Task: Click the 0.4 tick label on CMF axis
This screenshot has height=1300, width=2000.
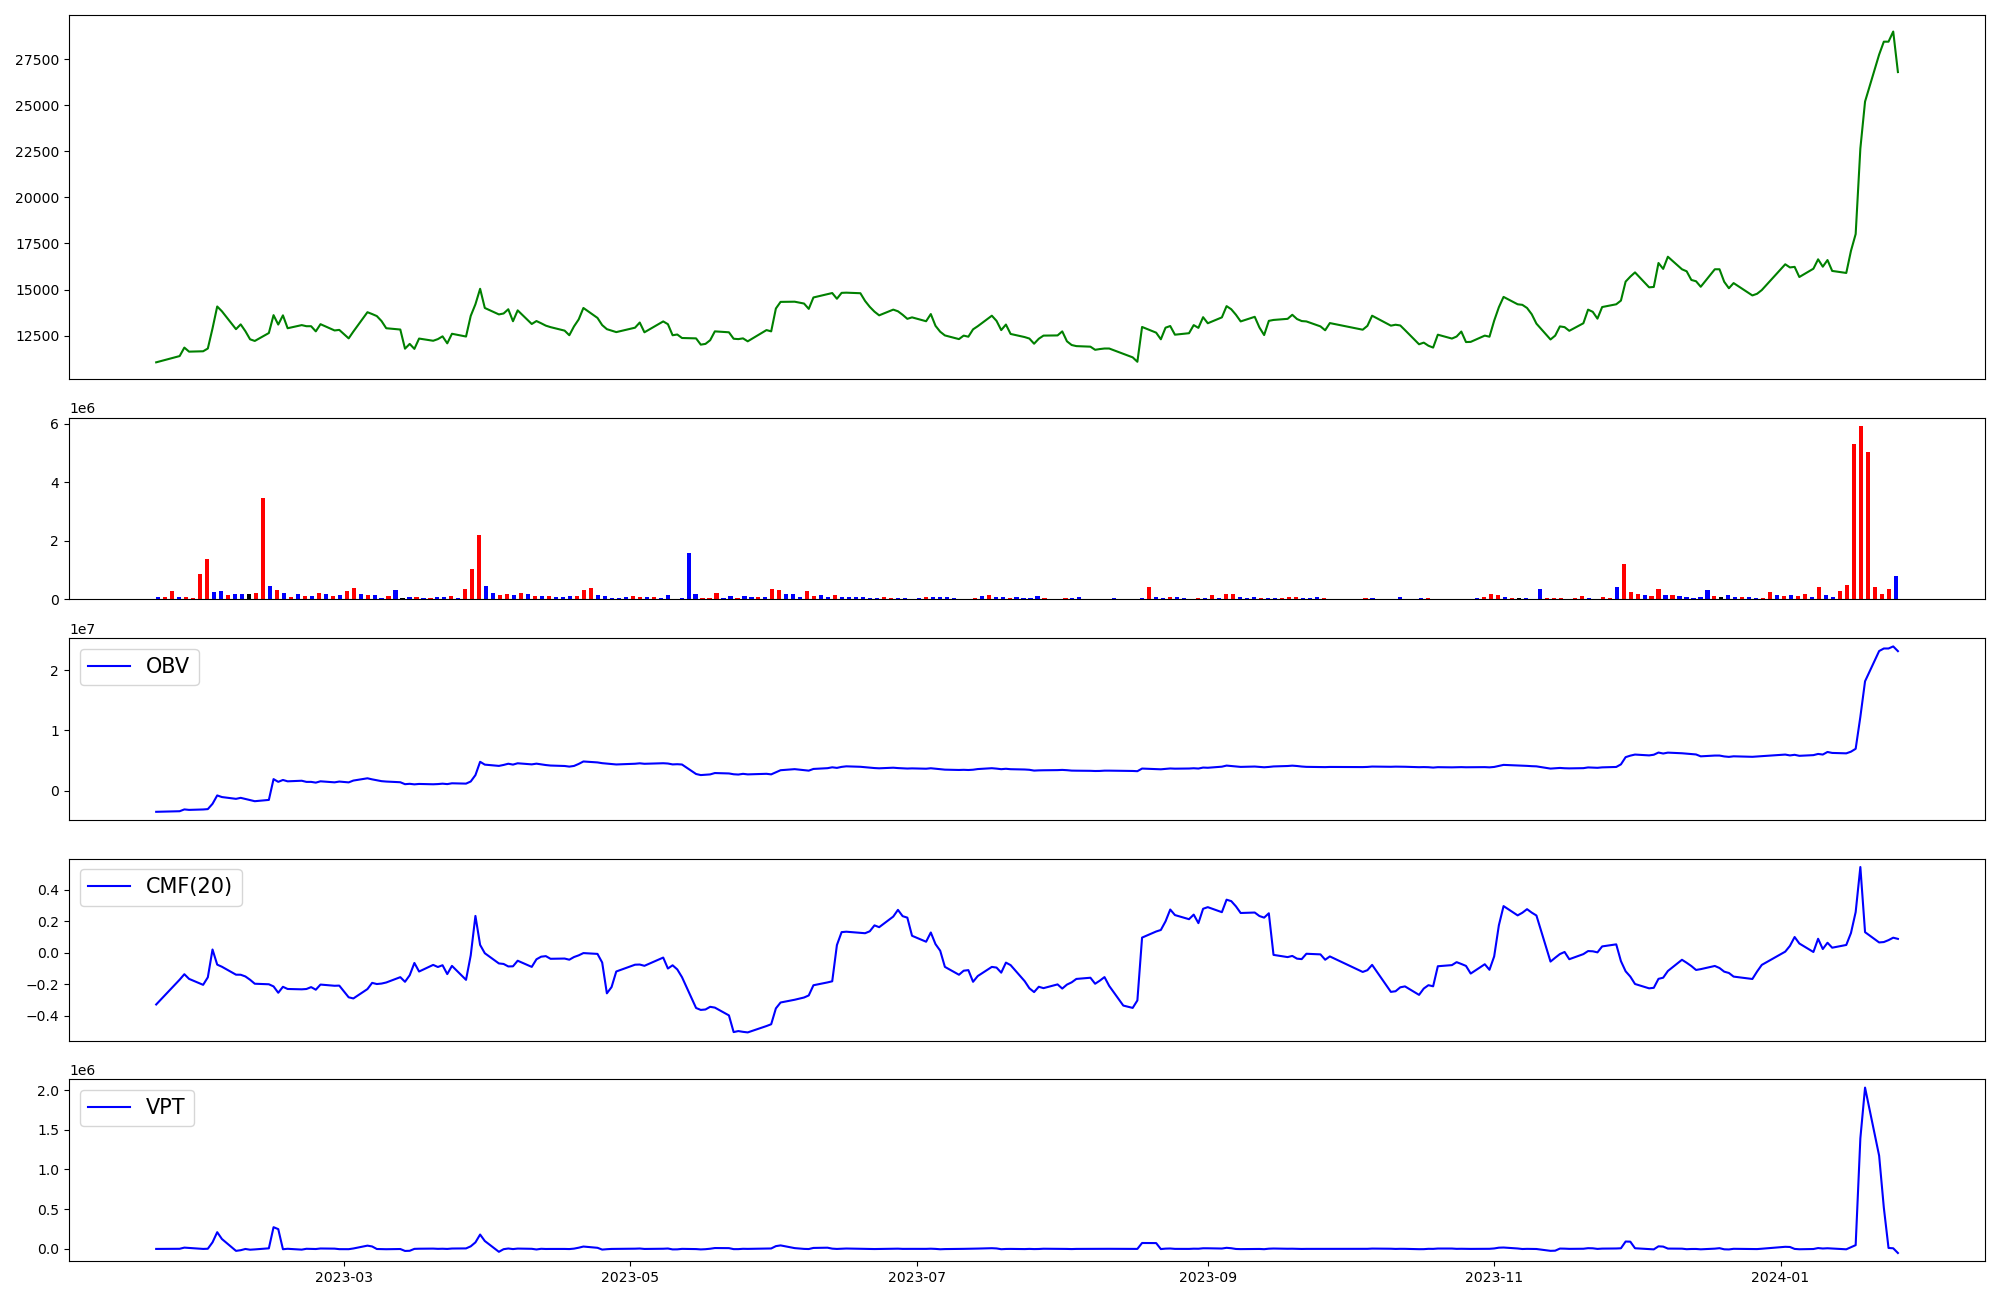Action: [x=48, y=890]
